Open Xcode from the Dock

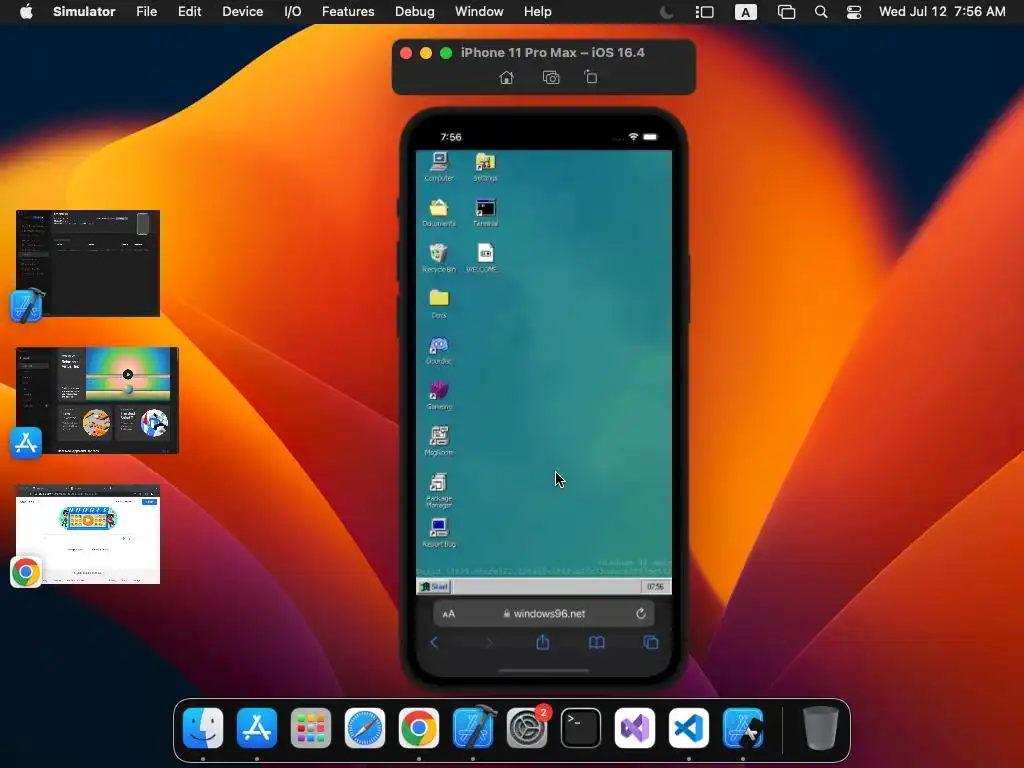(473, 728)
